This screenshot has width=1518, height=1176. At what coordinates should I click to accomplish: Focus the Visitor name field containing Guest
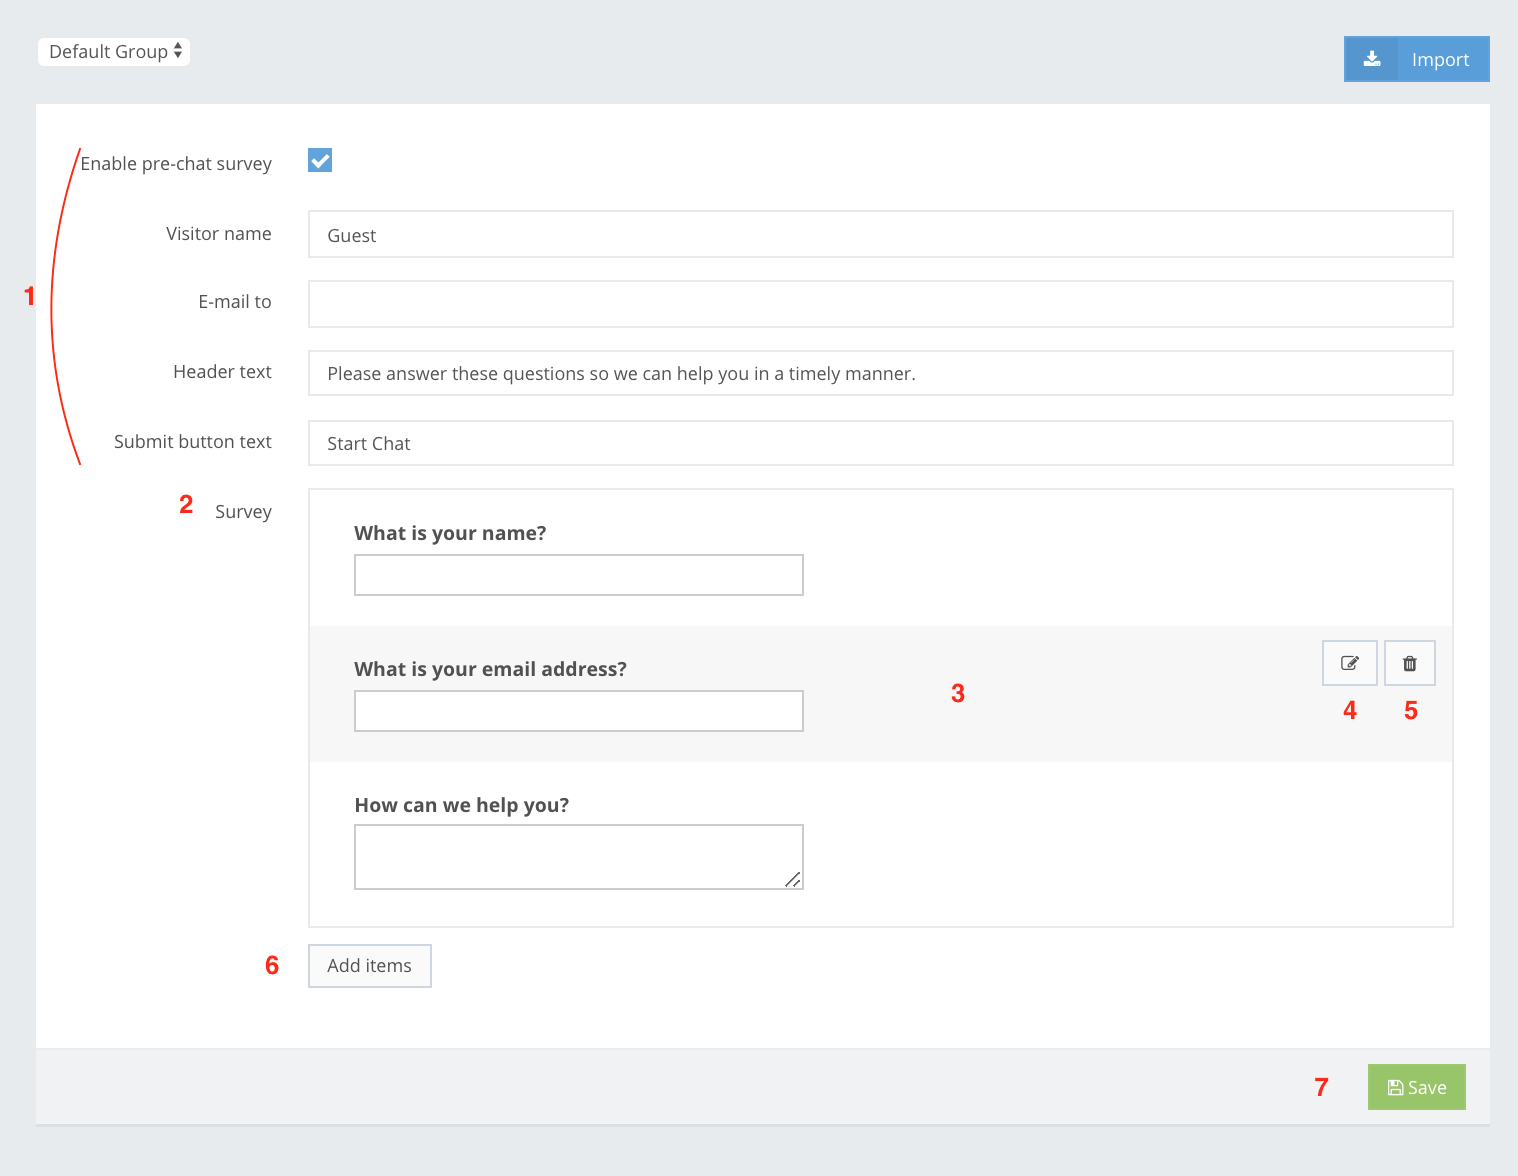(x=879, y=235)
